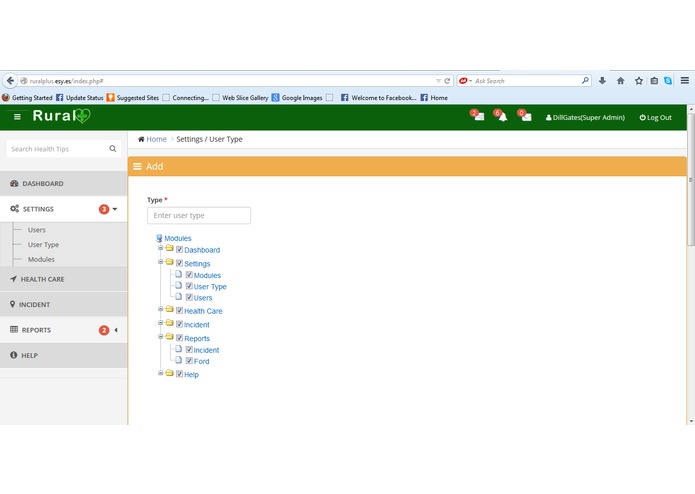
Task: Toggle the Ford checkbox under Reports
Action: point(189,361)
